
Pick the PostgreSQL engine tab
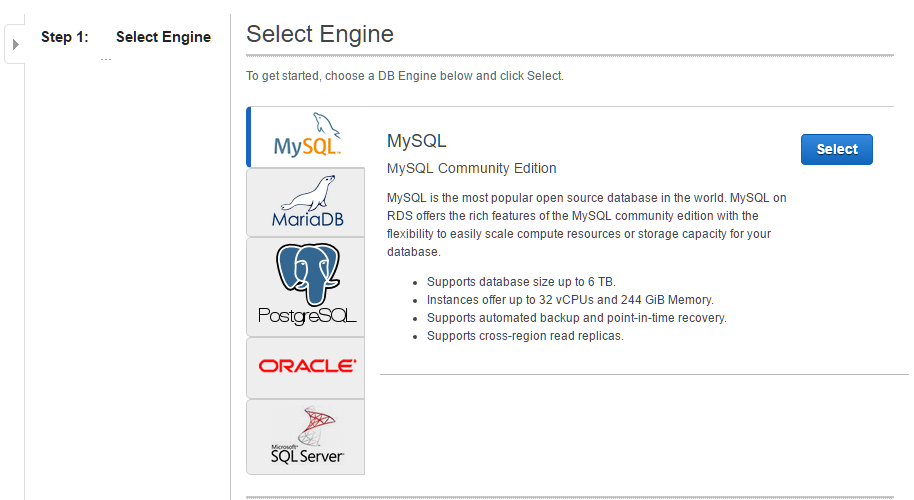305,287
